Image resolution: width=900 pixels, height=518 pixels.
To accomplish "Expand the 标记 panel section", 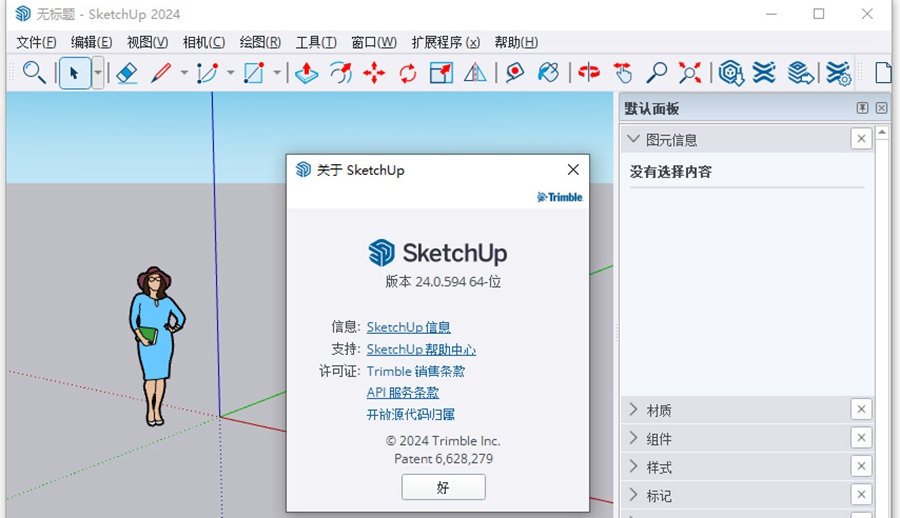I will click(633, 494).
